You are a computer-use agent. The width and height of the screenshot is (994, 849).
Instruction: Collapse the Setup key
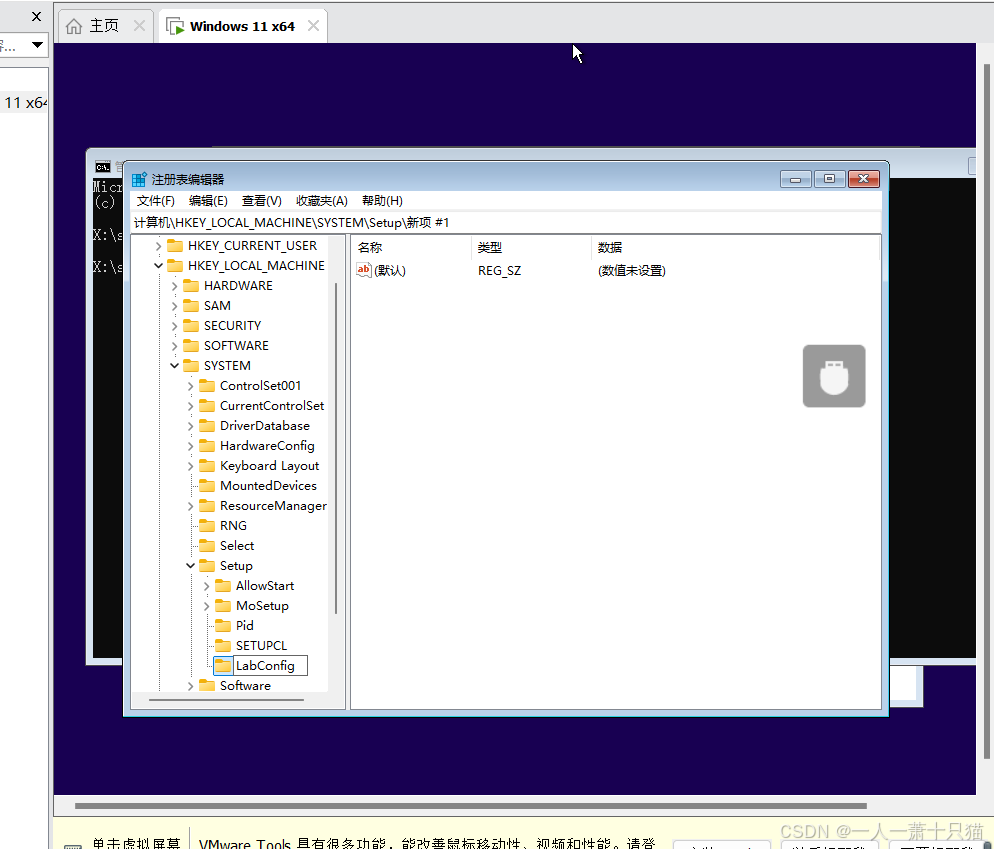tap(190, 566)
